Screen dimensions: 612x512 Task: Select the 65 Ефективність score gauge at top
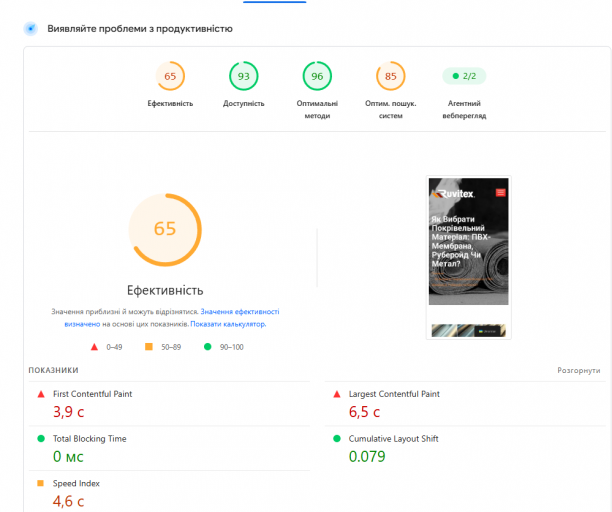[170, 76]
